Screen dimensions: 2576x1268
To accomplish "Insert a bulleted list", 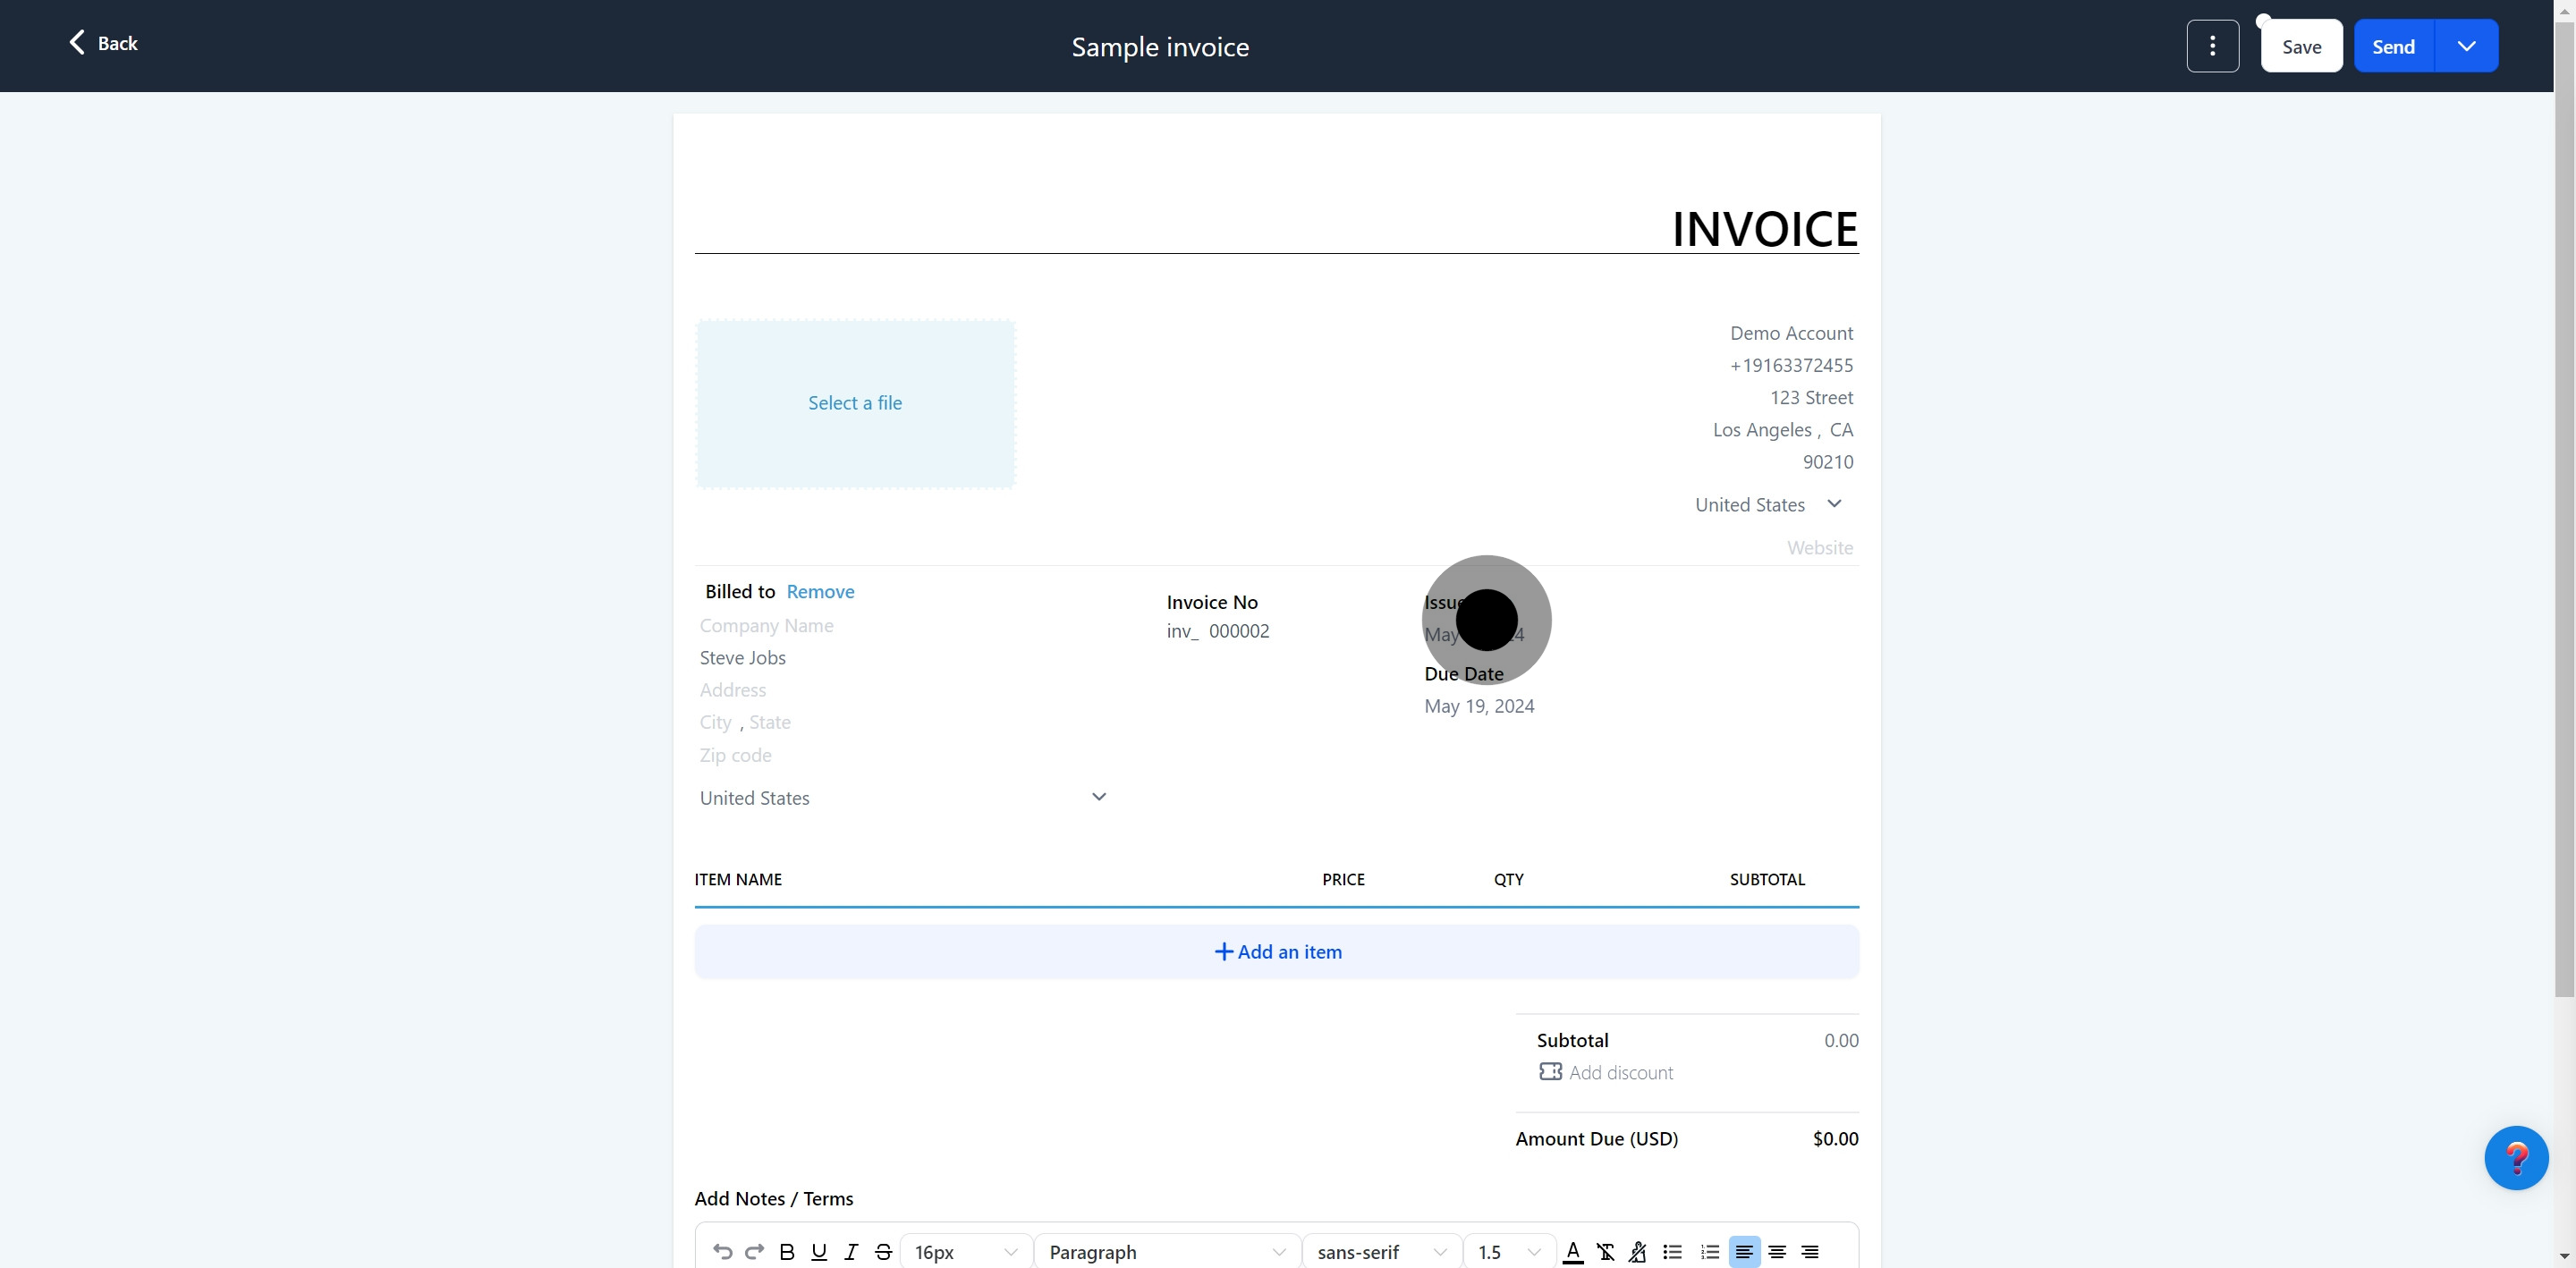I will [x=1672, y=1251].
